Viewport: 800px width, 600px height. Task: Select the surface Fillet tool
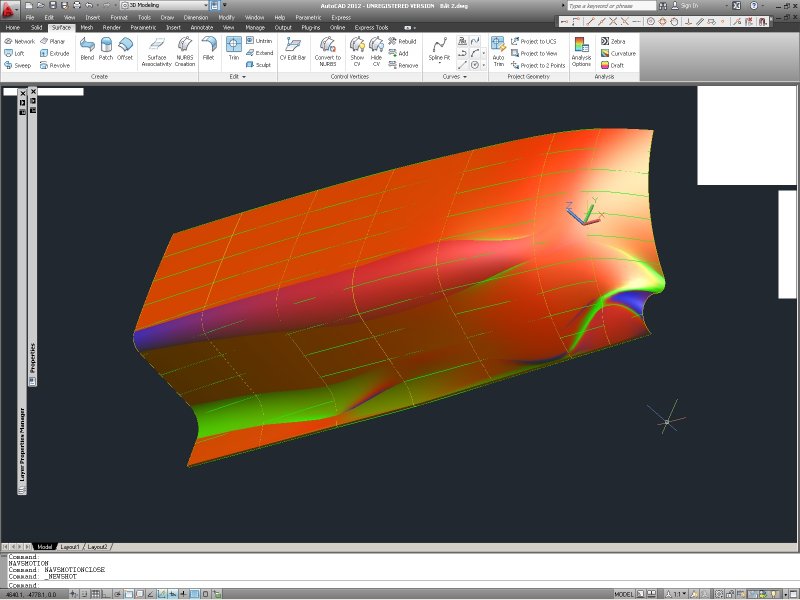point(209,46)
